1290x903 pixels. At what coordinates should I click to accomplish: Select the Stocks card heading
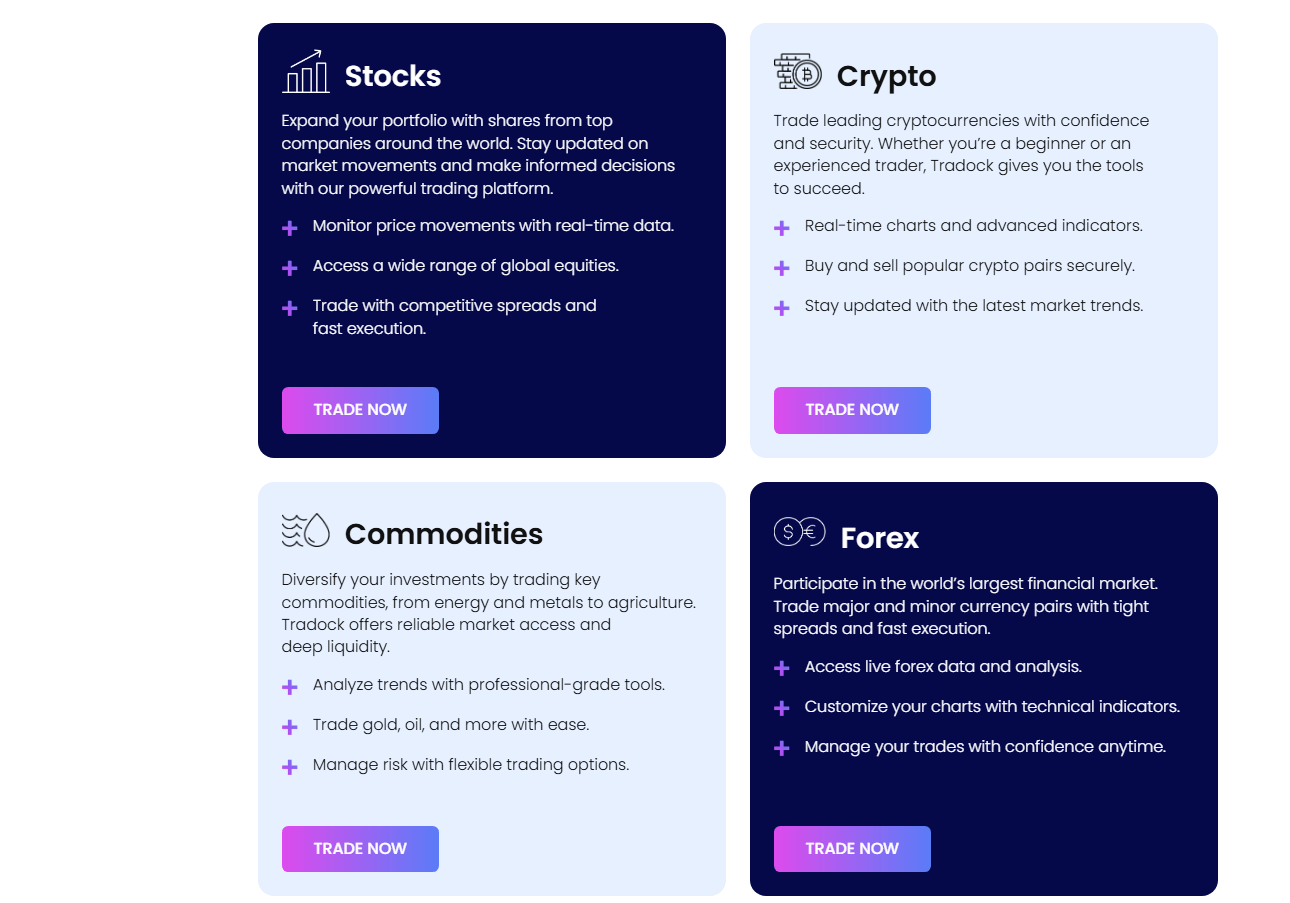tap(393, 76)
